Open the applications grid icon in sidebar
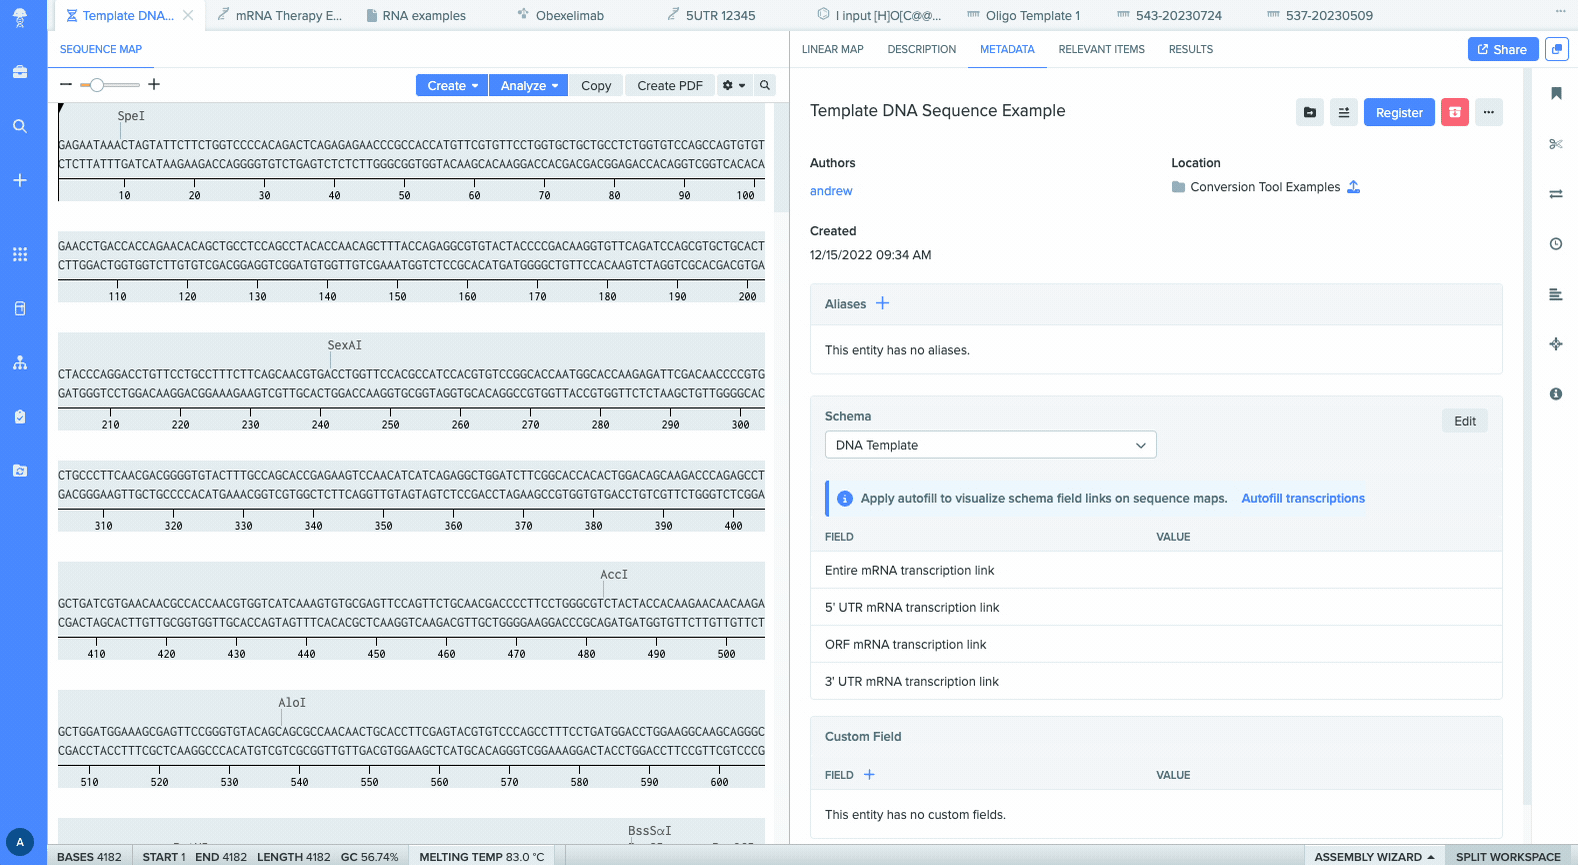Screen dimensions: 1578x865 [x=20, y=254]
